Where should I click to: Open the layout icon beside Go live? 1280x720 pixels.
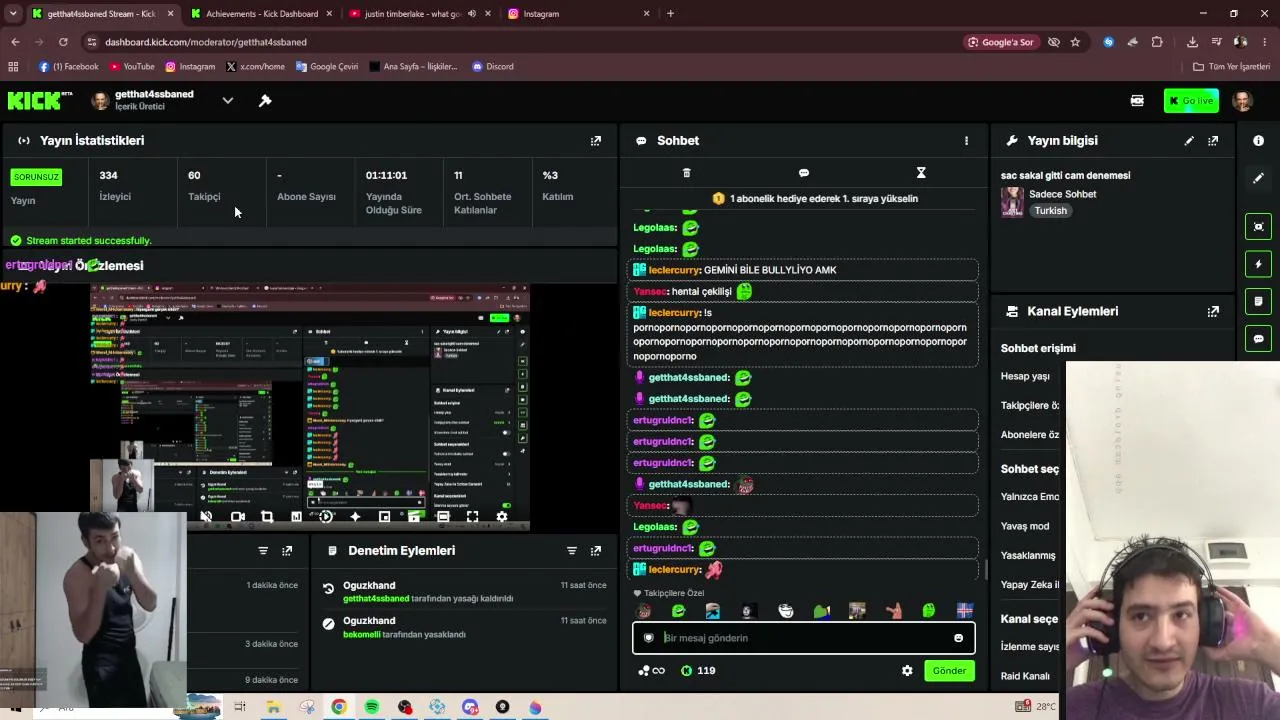(x=1137, y=101)
